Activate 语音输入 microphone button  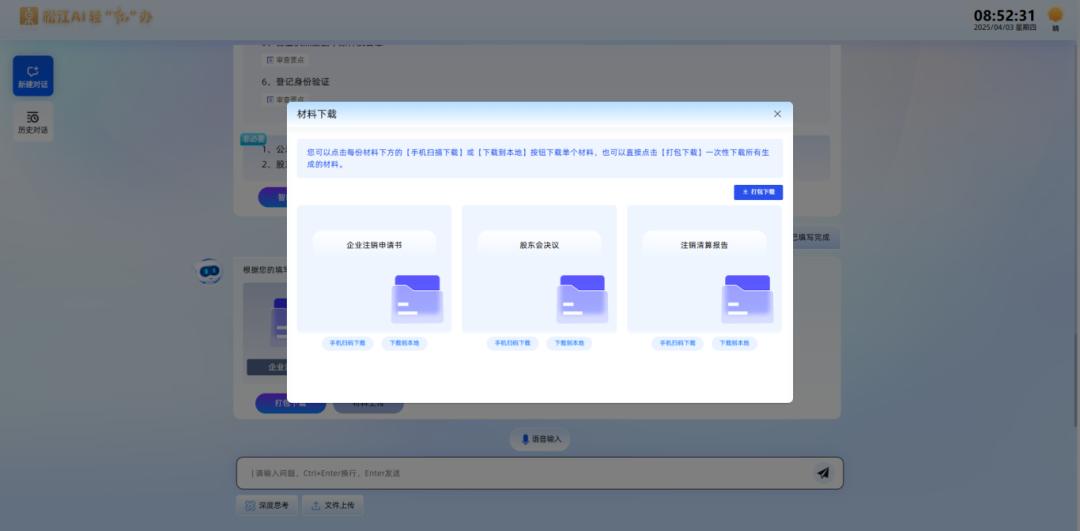tap(540, 439)
